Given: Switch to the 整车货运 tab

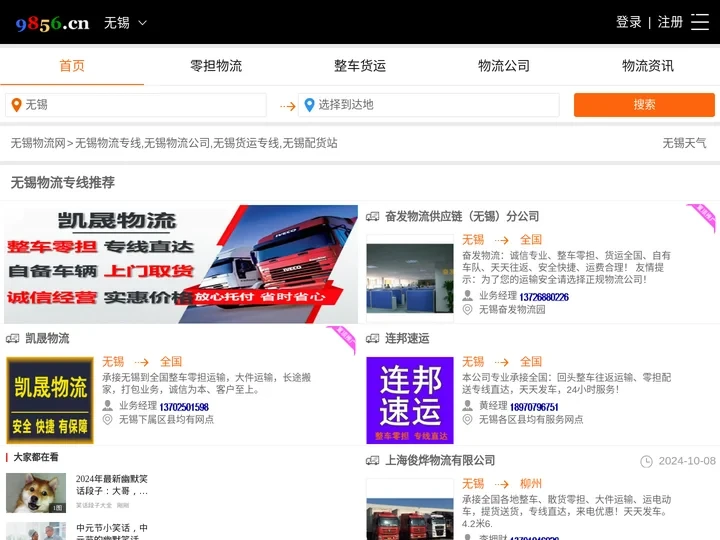Looking at the screenshot, I should point(360,66).
